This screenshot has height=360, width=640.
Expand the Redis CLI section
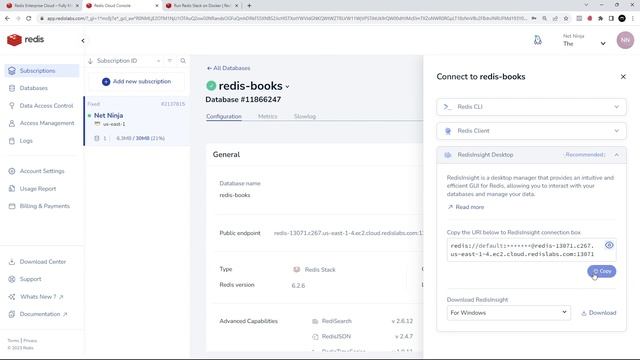pyautogui.click(x=531, y=107)
